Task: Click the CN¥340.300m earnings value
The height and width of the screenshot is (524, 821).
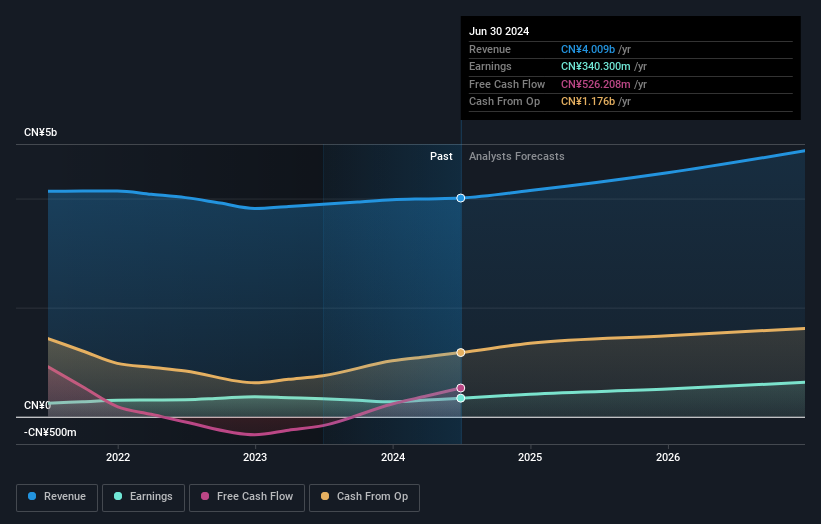Action: click(x=596, y=66)
